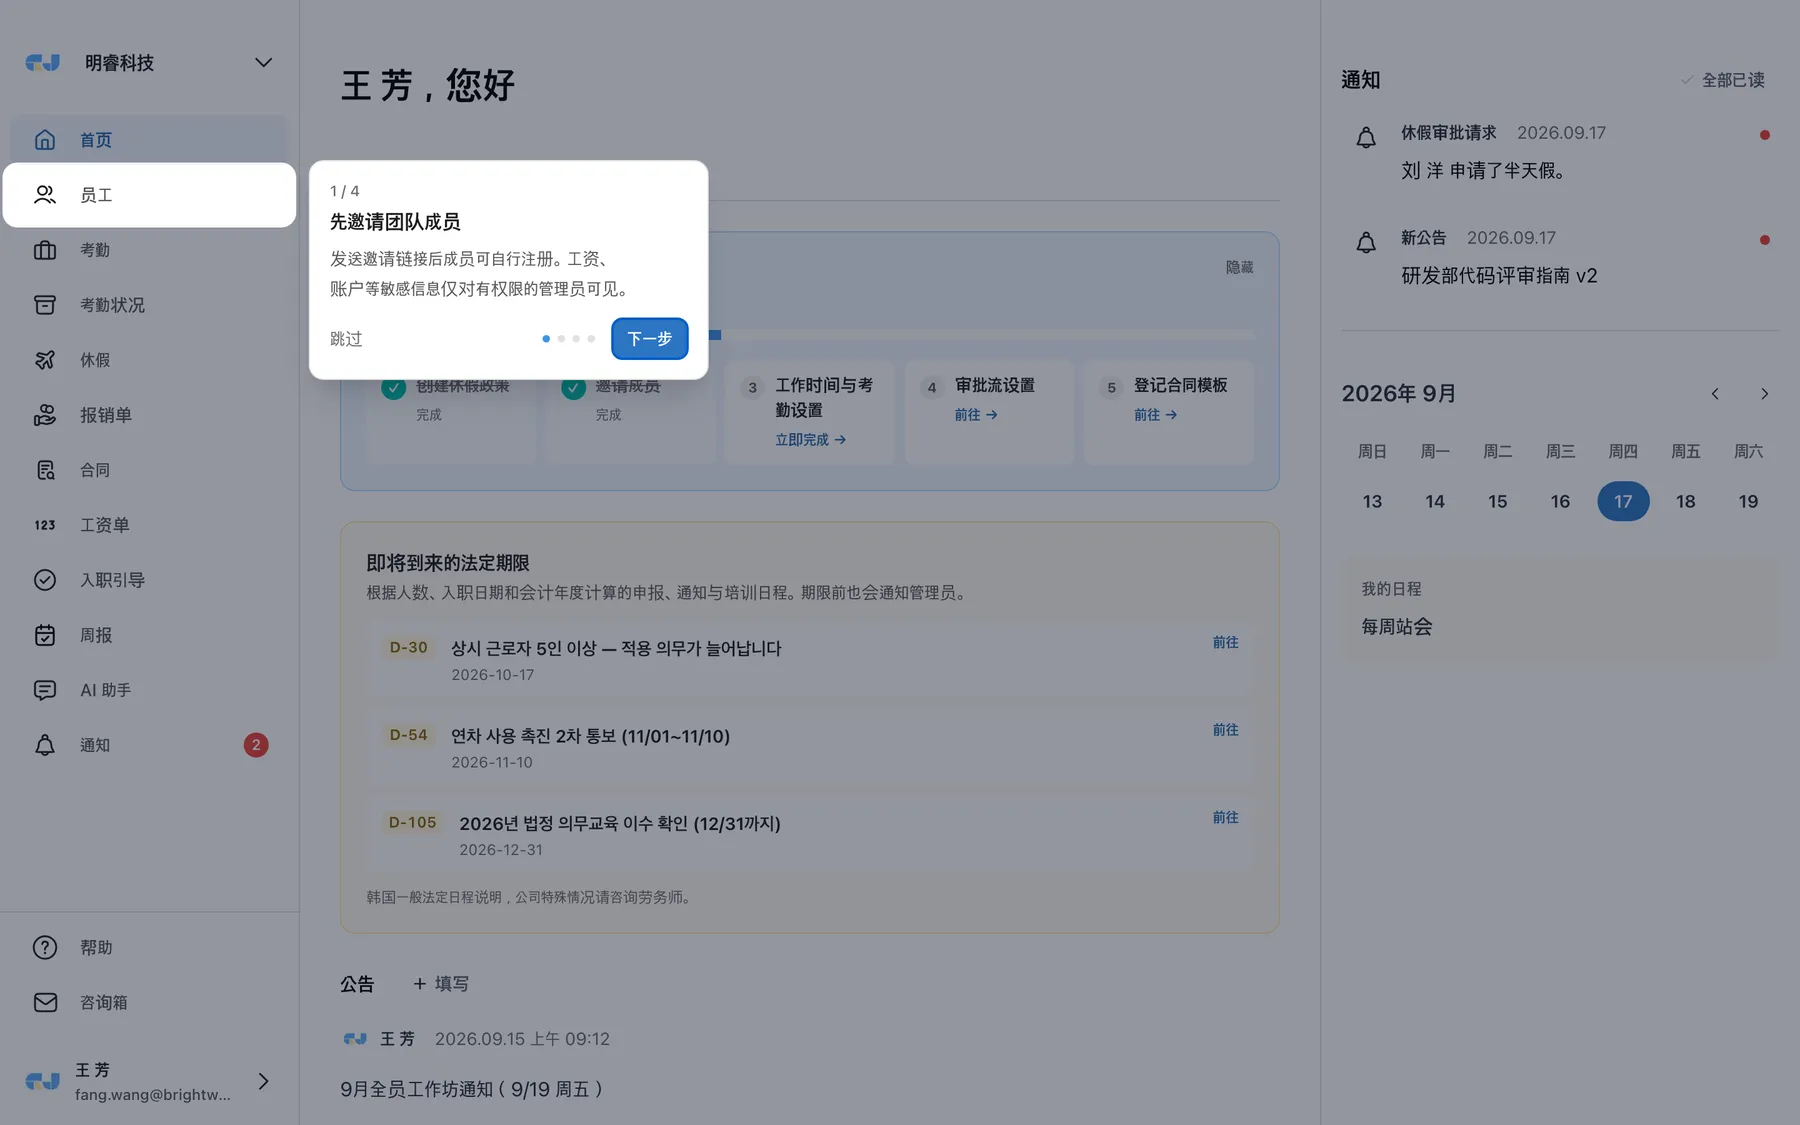This screenshot has width=1800, height=1125.
Task: Click bell icon of 休假审批请求 notification
Action: pyautogui.click(x=1366, y=137)
